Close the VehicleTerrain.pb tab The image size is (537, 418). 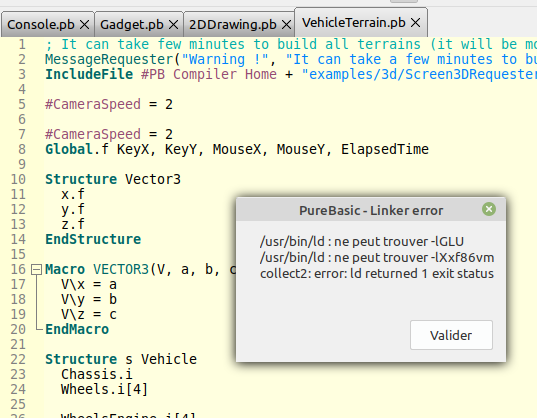415,23
